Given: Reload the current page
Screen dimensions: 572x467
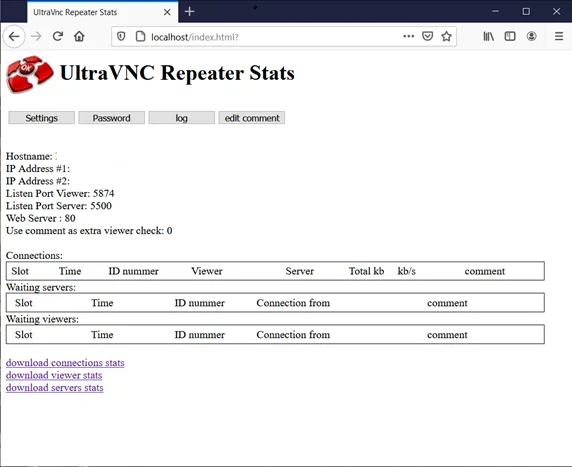Looking at the screenshot, I should coord(58,36).
